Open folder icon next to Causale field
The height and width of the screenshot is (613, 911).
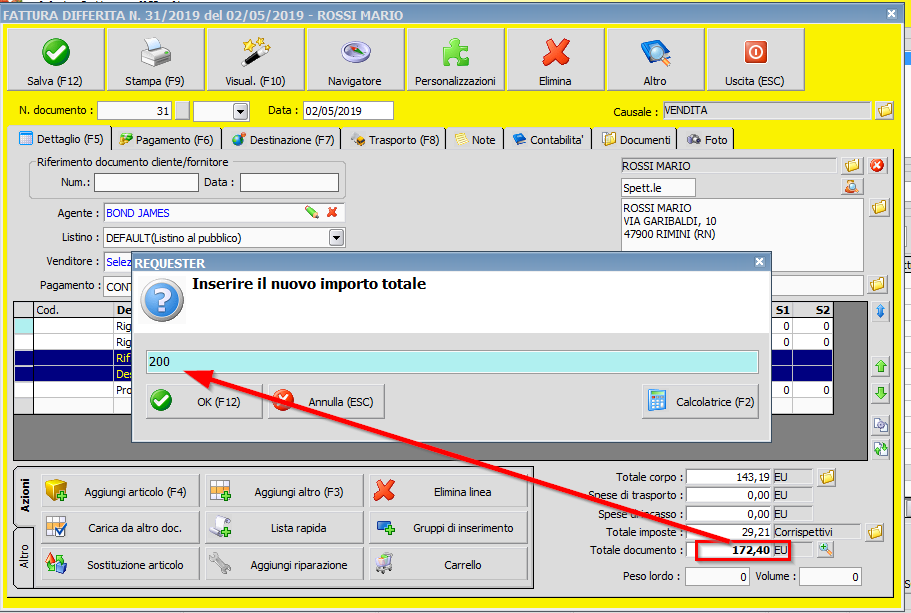point(884,110)
